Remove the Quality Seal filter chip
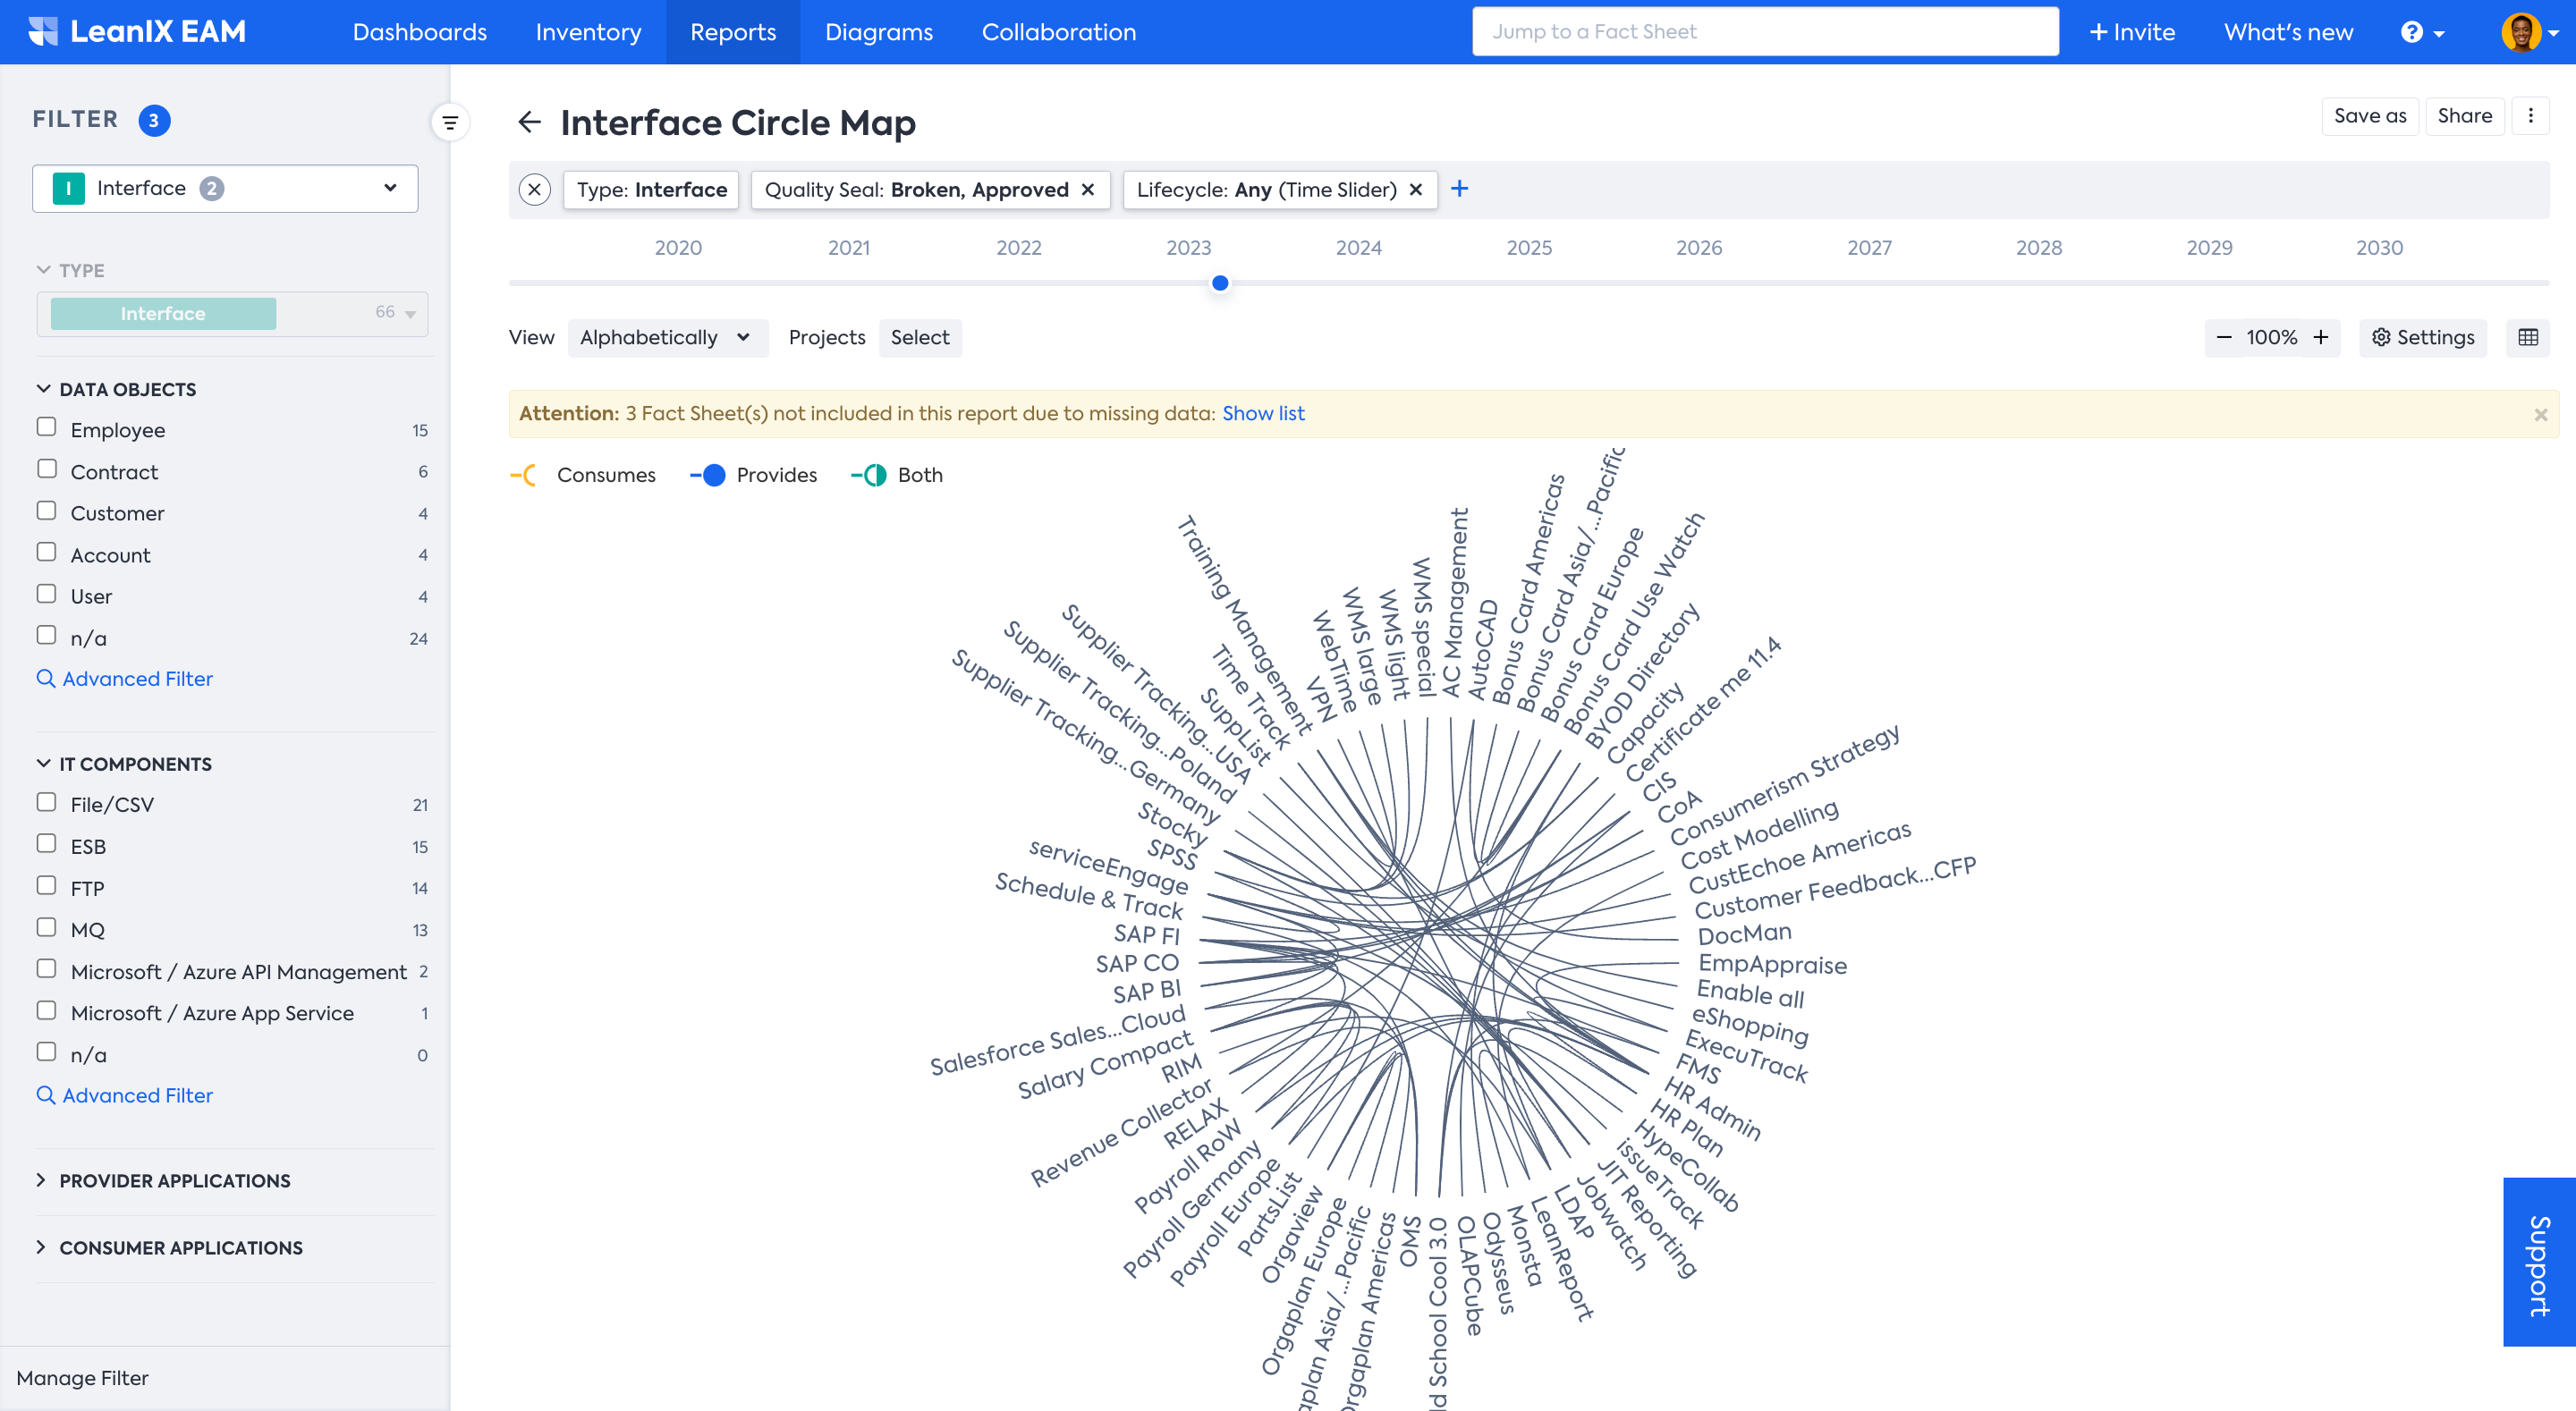 1087,189
